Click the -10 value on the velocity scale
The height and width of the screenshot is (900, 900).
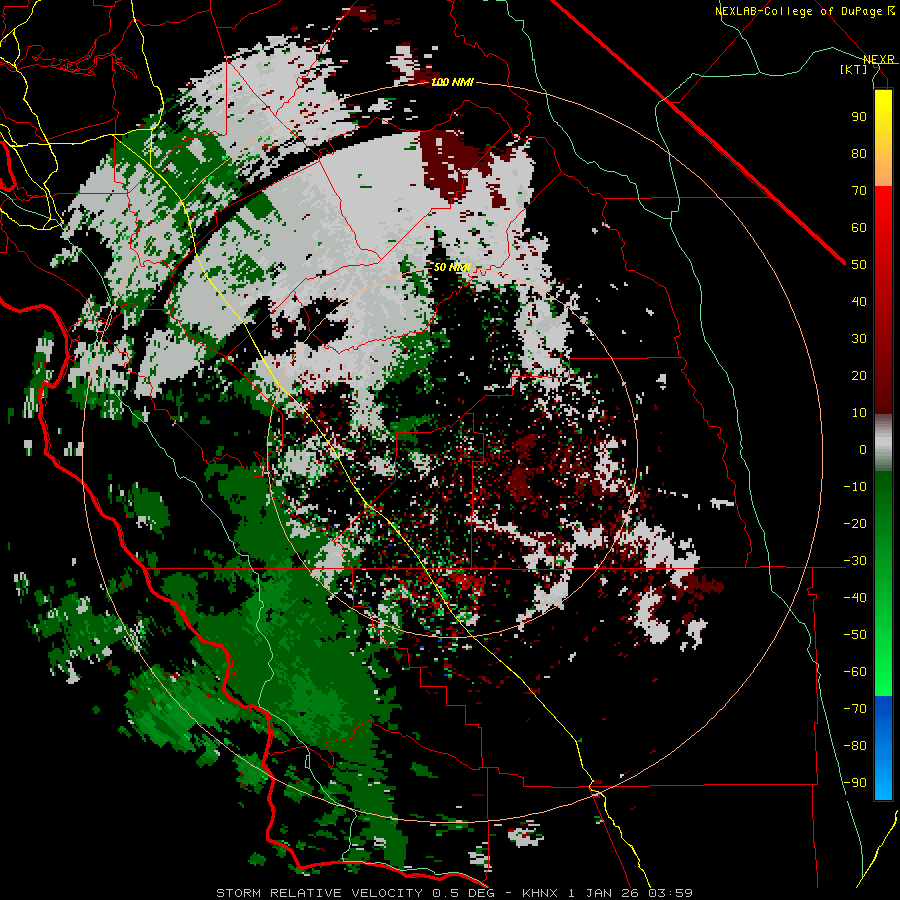(855, 487)
